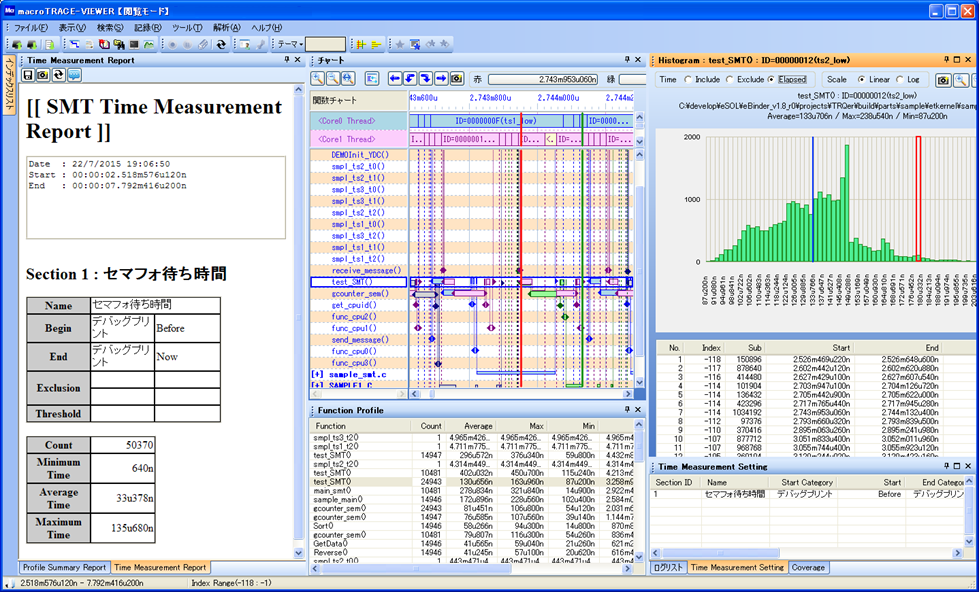Screen dimensions: 979x592
Task: Click the circular sync arrows main toolbar icon
Action: pyautogui.click(x=221, y=44)
